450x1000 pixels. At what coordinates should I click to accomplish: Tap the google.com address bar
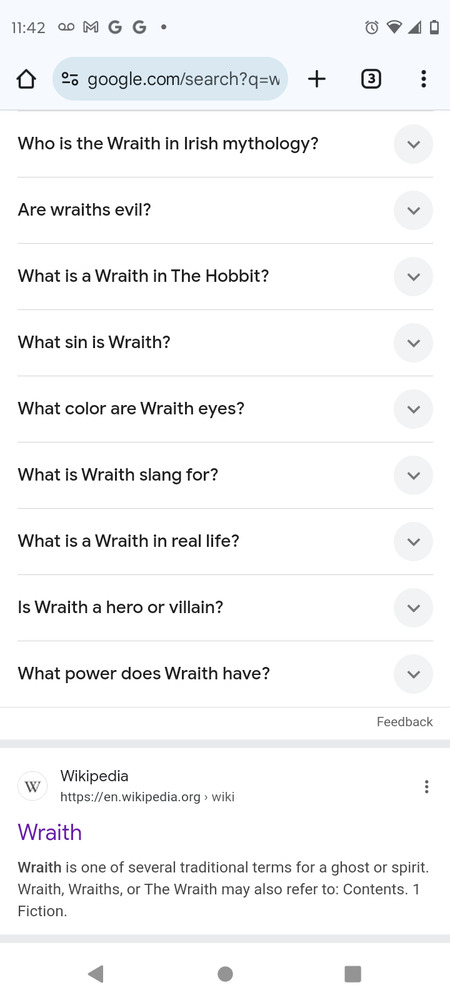[x=170, y=79]
